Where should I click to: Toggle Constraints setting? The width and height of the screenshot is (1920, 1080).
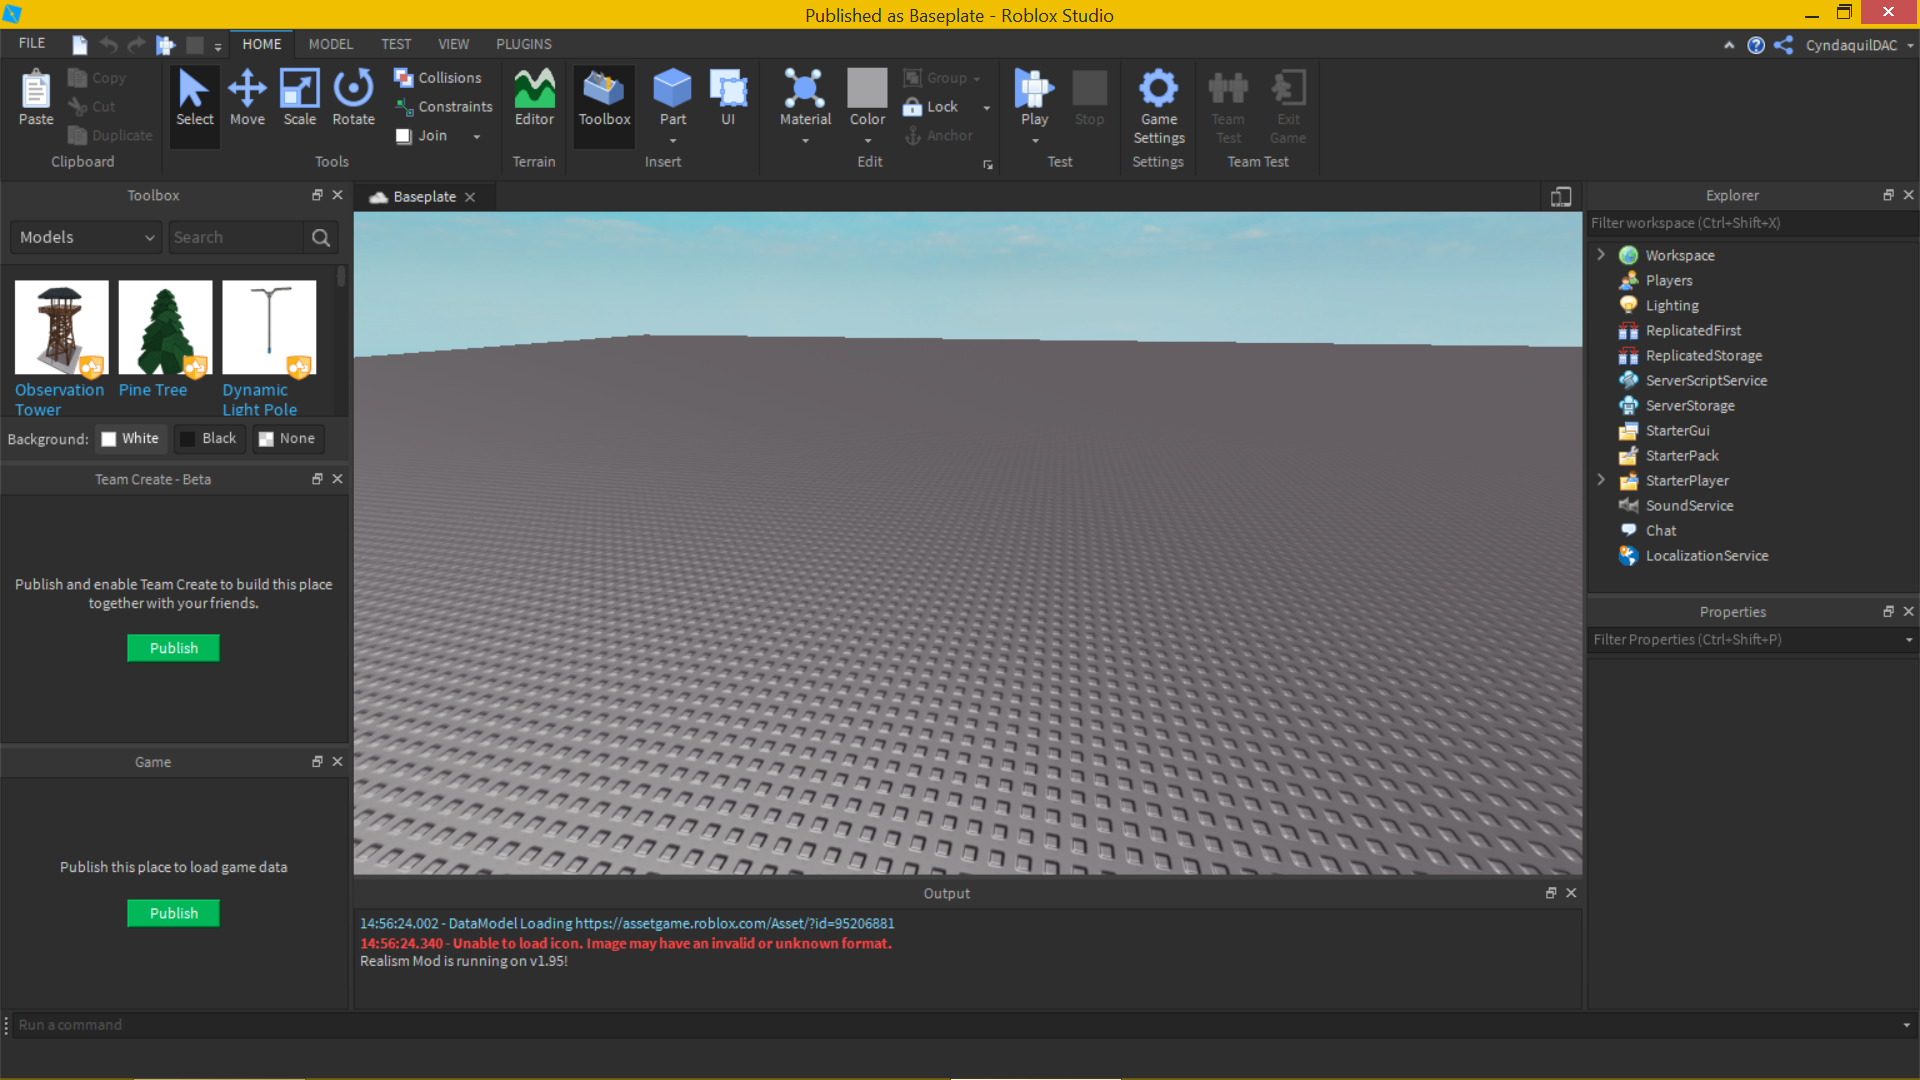pyautogui.click(x=443, y=105)
